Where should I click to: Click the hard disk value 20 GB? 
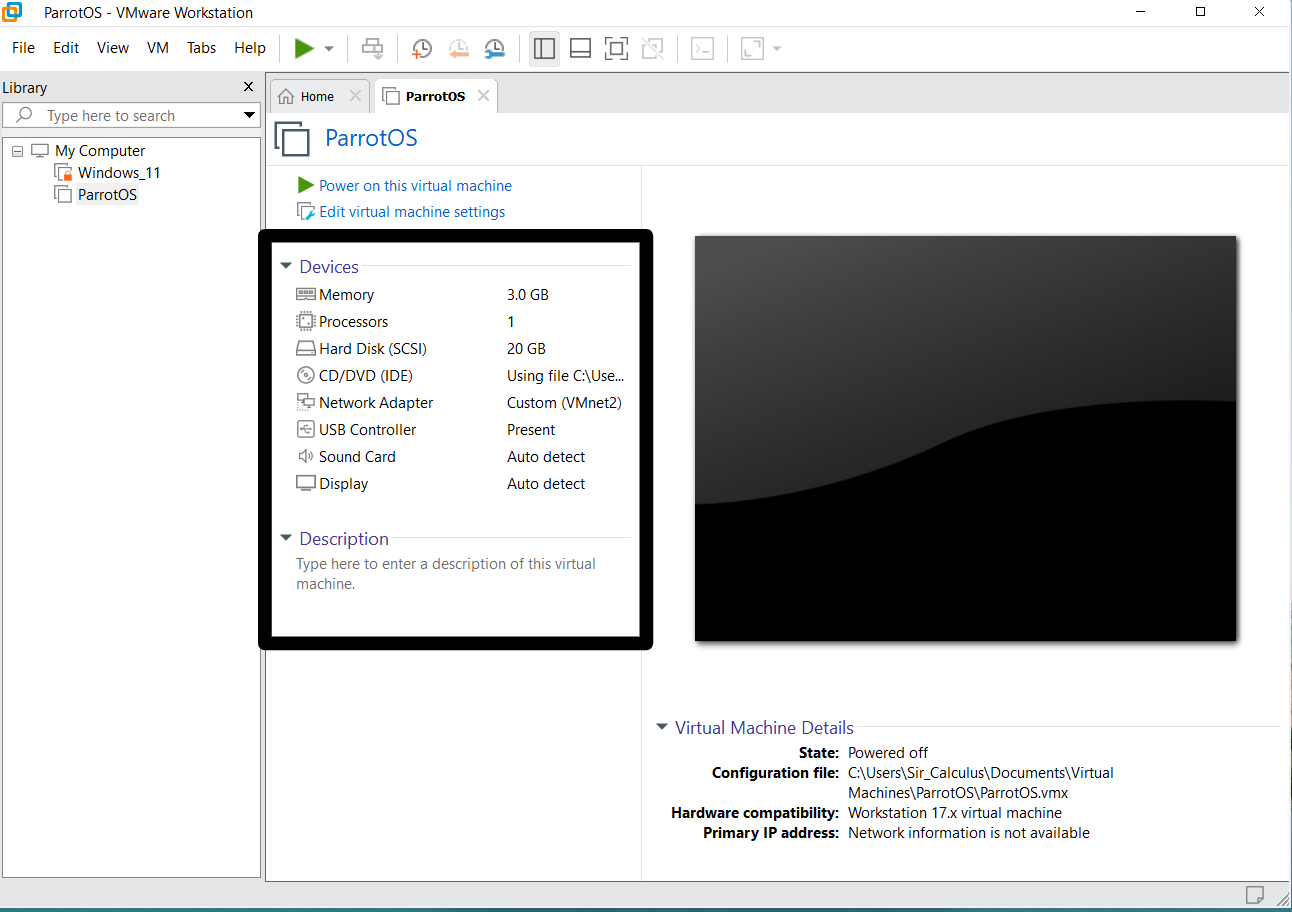[x=526, y=349]
